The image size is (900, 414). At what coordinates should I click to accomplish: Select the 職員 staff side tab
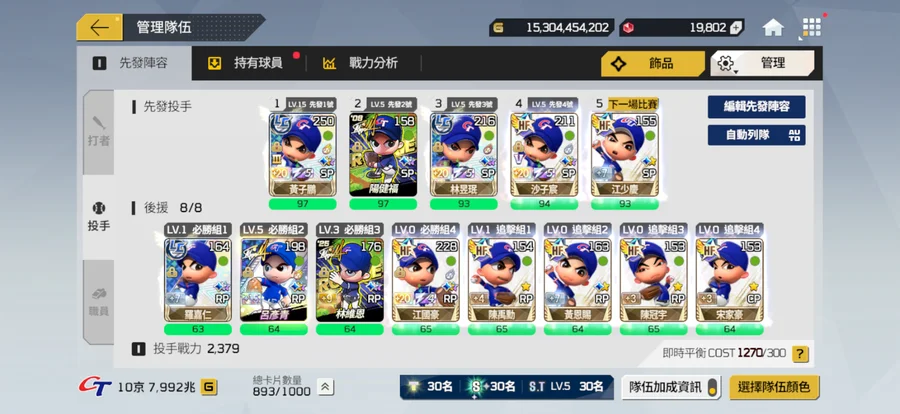pos(99,302)
